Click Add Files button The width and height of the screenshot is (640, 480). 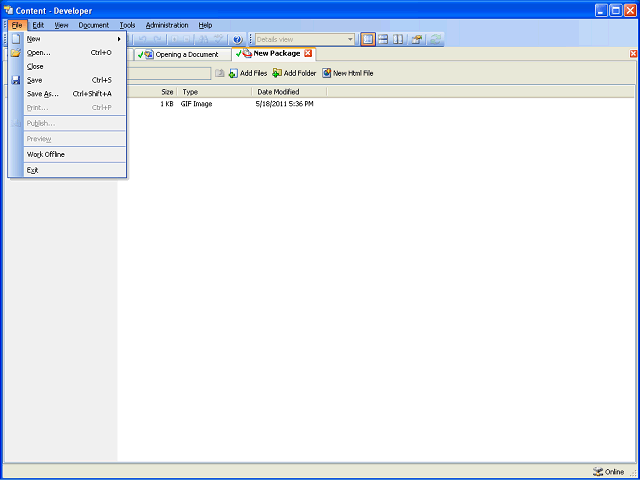coord(248,73)
